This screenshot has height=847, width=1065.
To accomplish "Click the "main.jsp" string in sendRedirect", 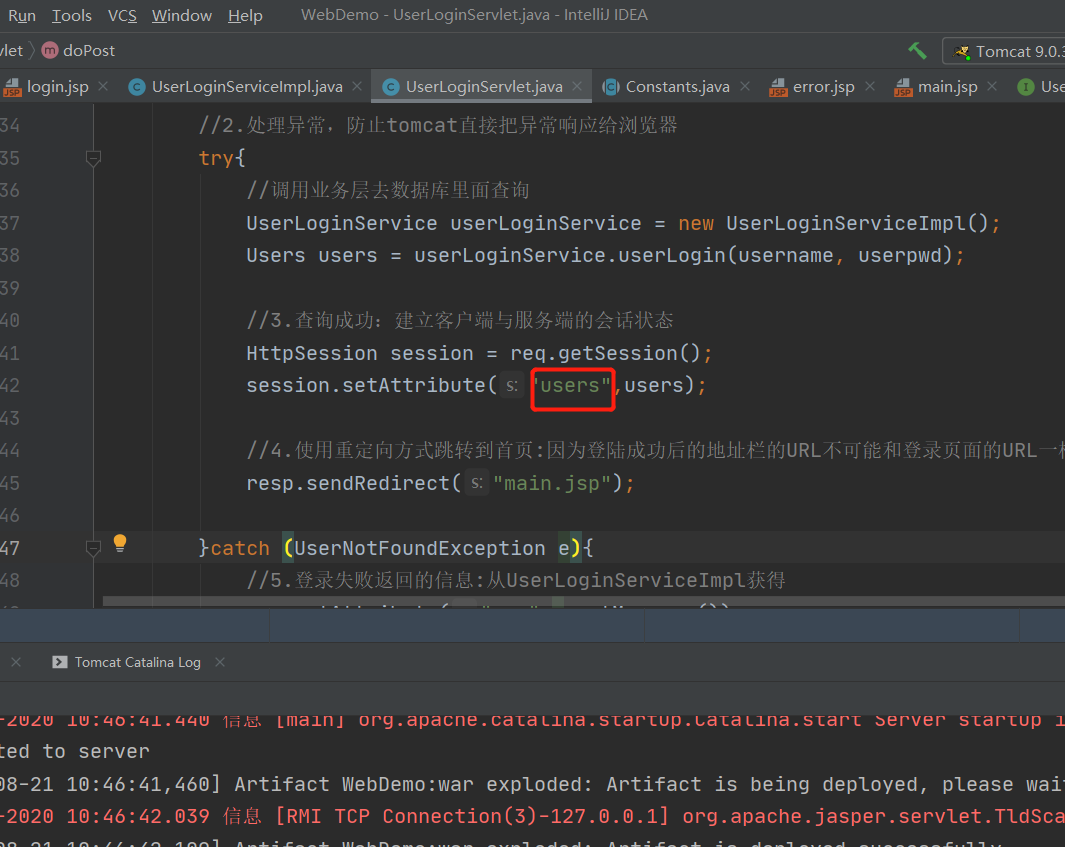I will 552,484.
